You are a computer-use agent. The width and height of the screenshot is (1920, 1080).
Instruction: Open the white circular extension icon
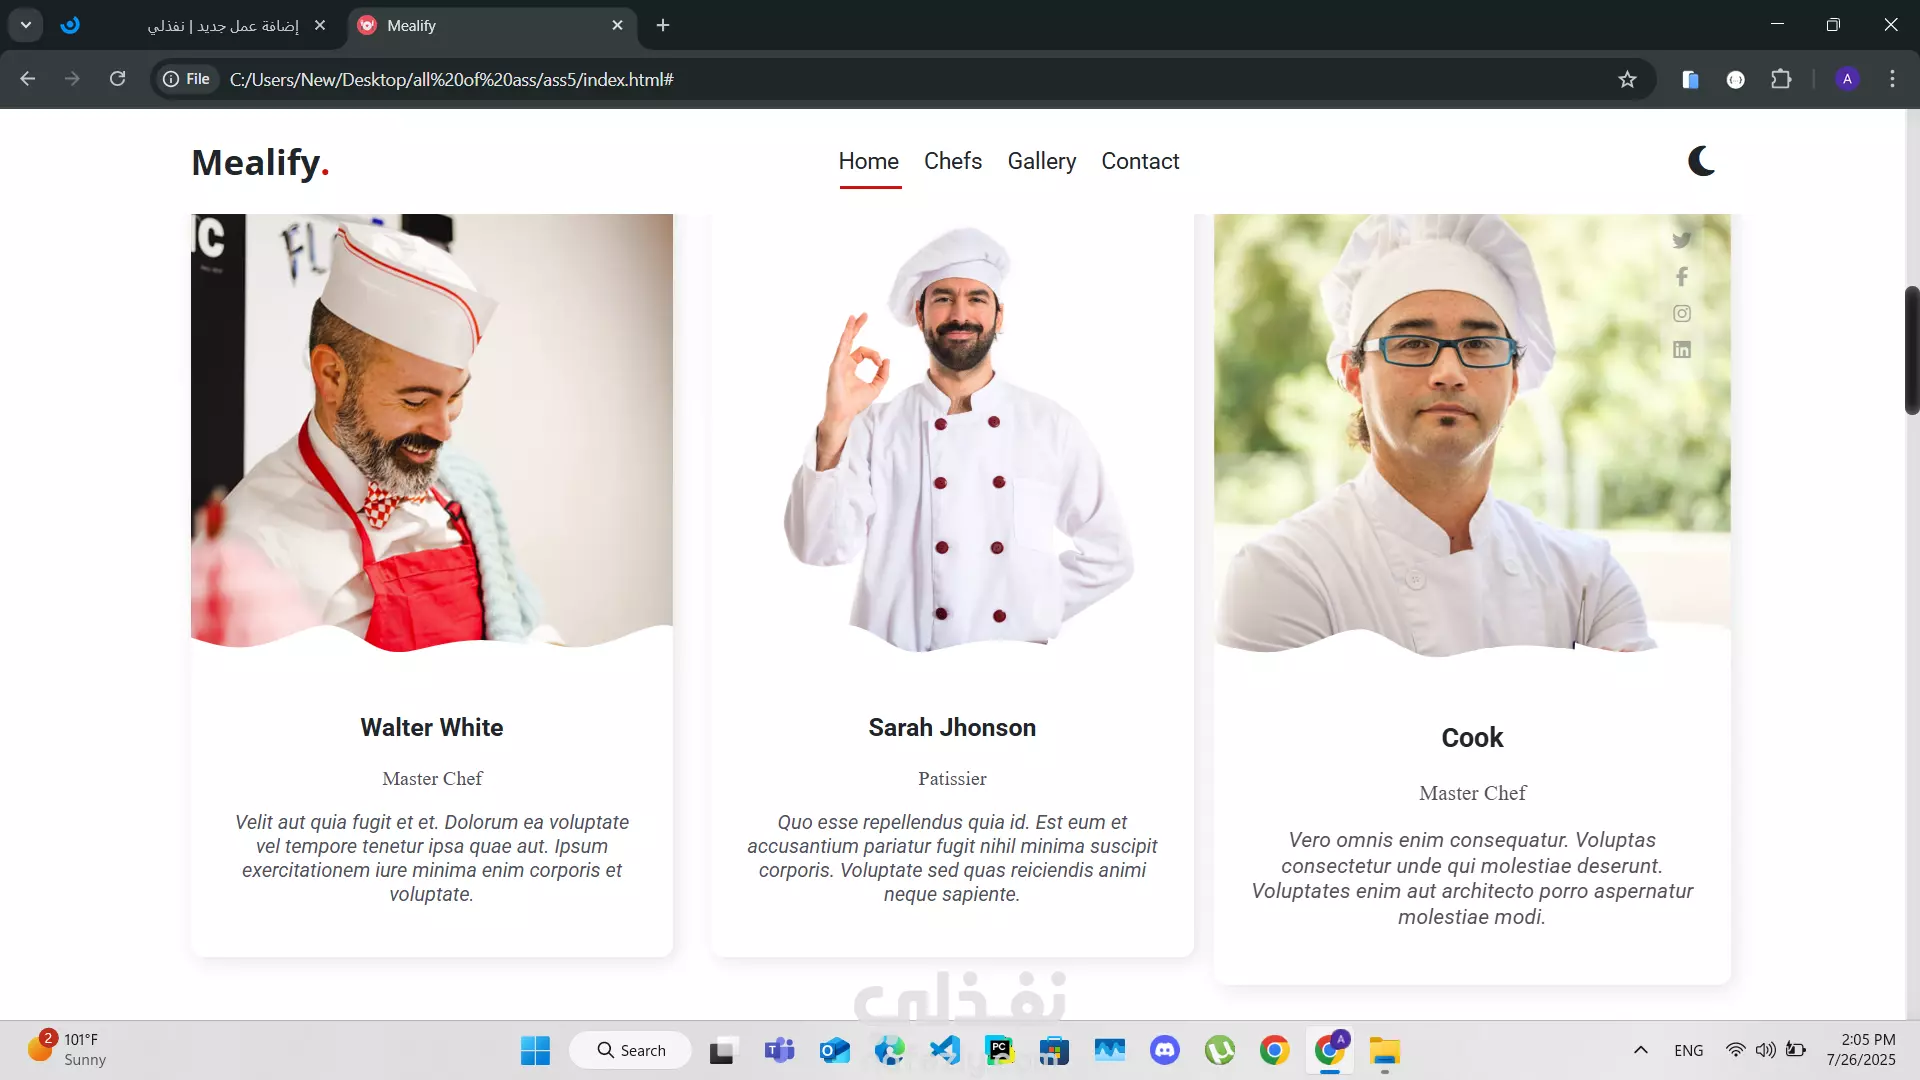coord(1736,80)
